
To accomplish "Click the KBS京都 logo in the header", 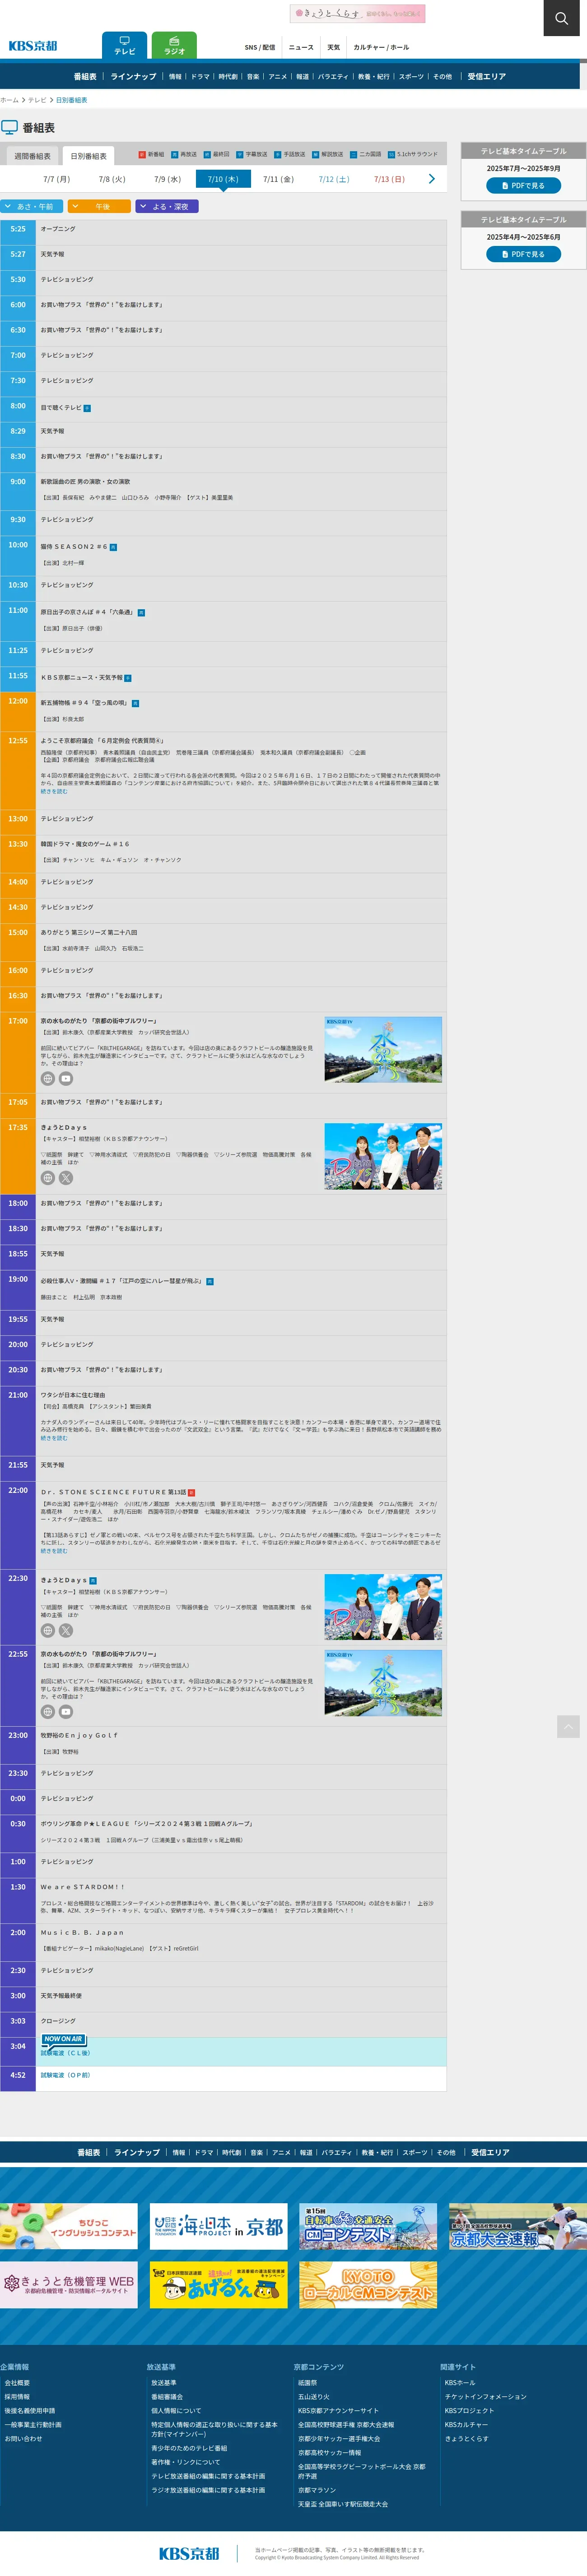I will click(33, 46).
